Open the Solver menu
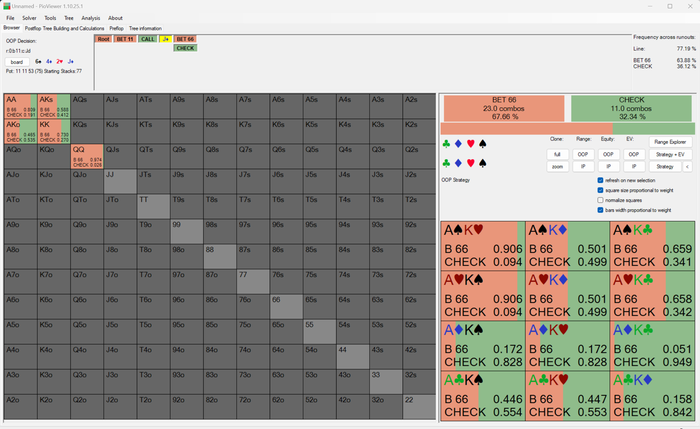 tap(29, 18)
